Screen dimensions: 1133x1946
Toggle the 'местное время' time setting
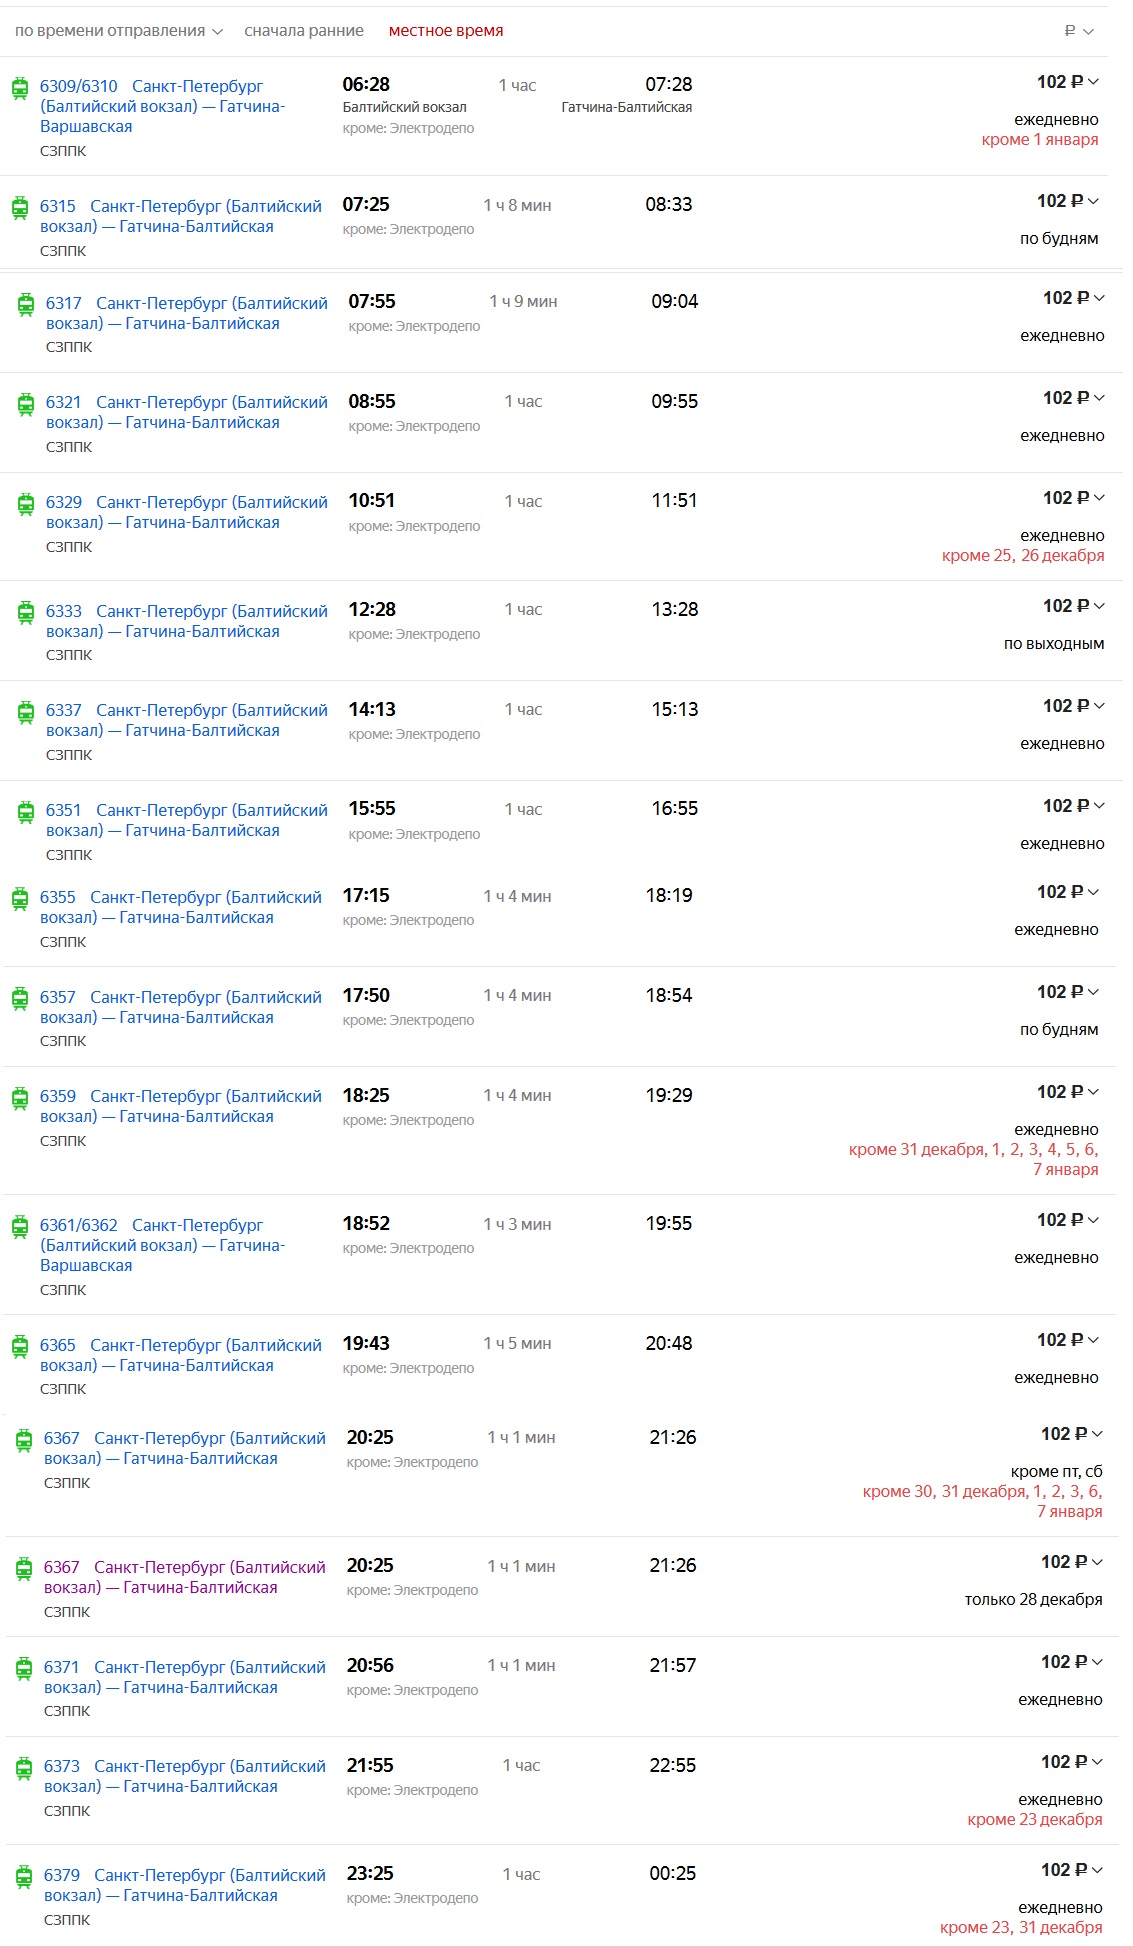446,31
